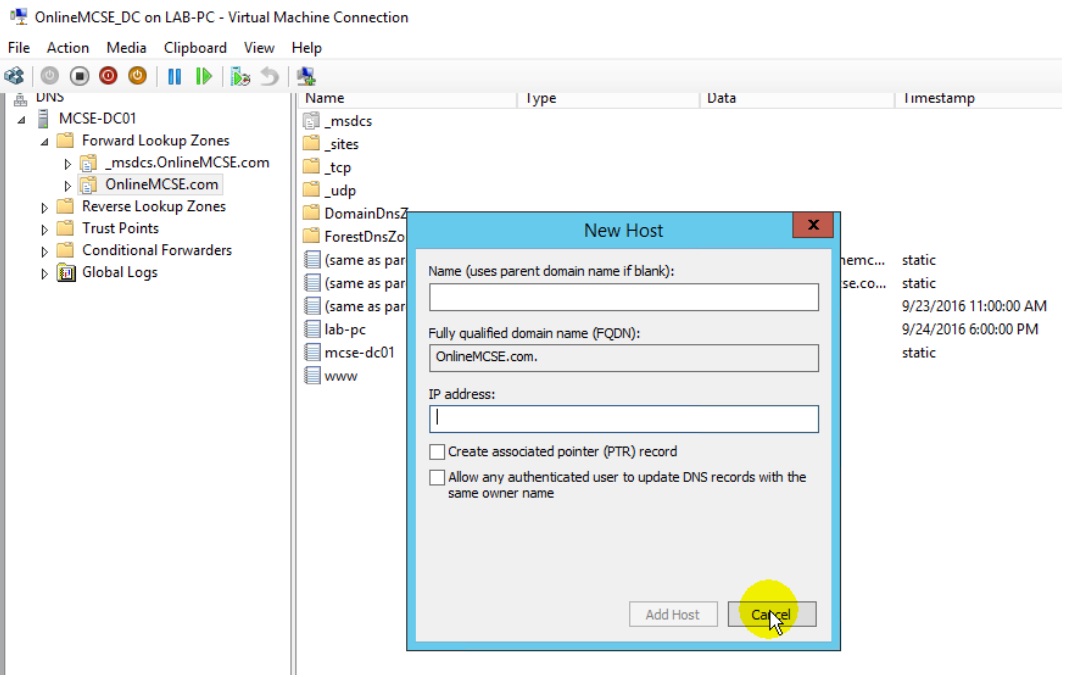The image size is (1067, 677).
Task: Create a checkpoint from the toolbar
Action: 240,76
